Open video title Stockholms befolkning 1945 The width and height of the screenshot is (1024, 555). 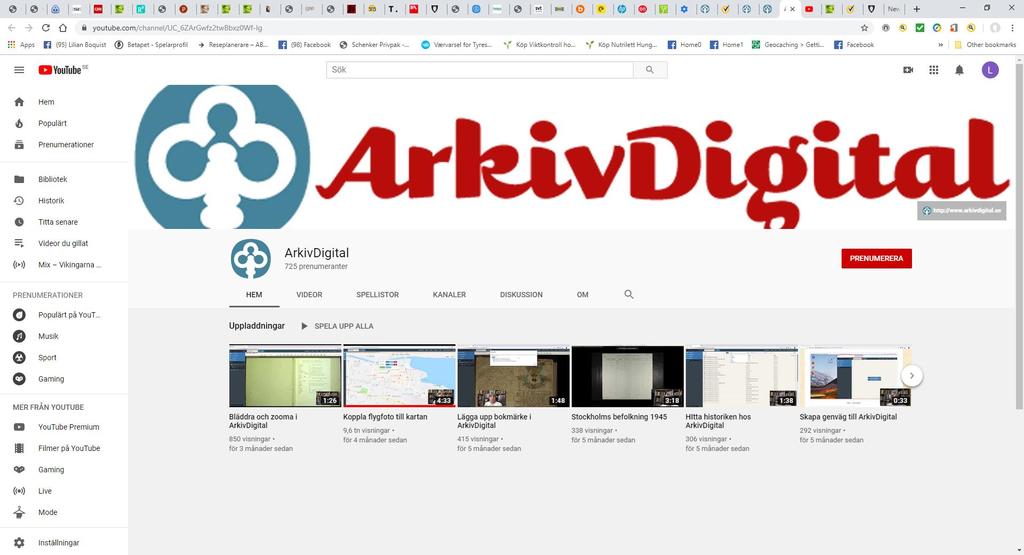[x=619, y=417]
